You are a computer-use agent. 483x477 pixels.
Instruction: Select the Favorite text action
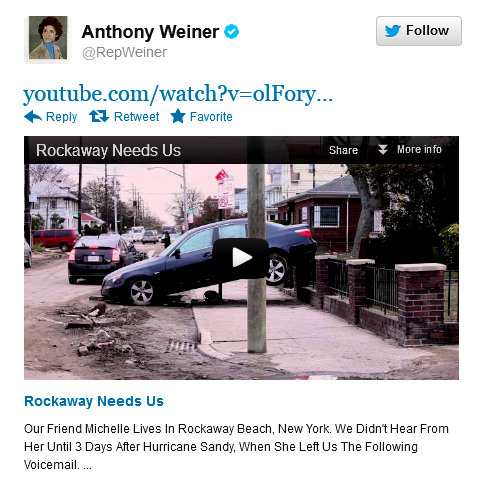click(x=211, y=117)
